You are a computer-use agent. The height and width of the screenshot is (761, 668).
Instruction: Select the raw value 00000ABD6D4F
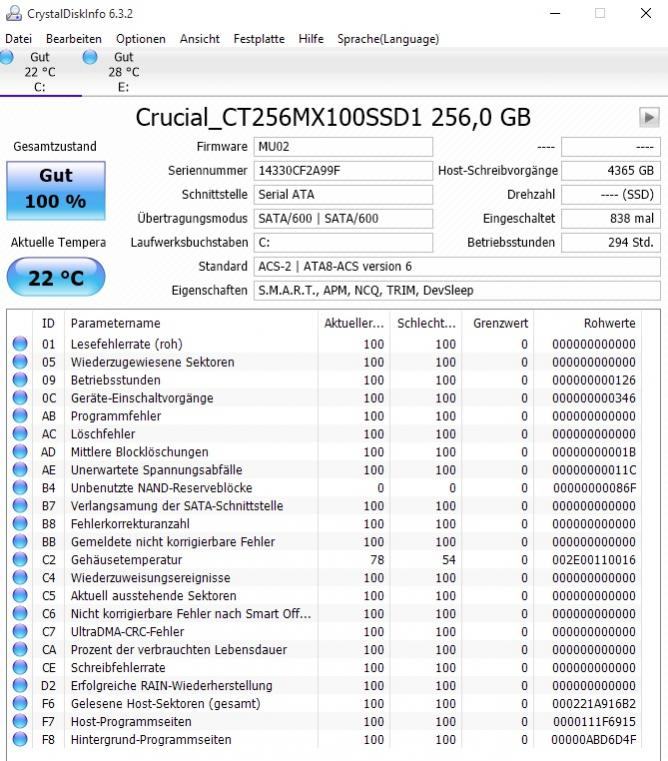click(x=593, y=739)
